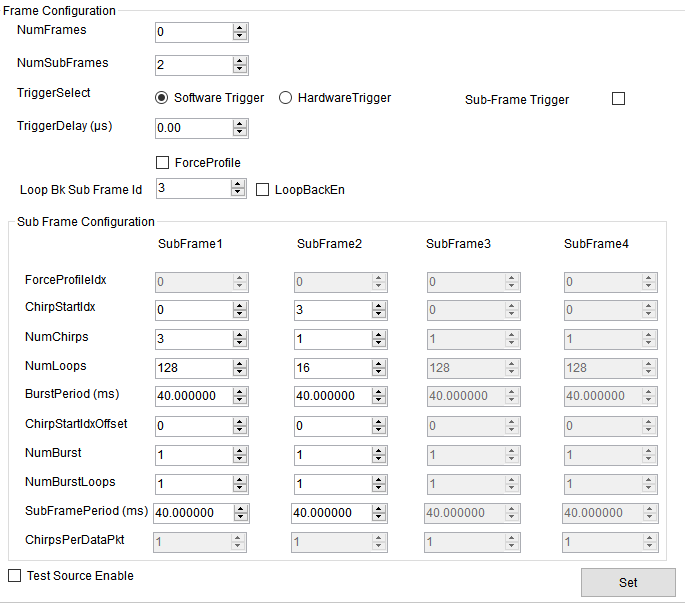Increase SubFrame2 ChirpStartIdx value
Viewport: 685px width, 603px height.
tap(380, 307)
